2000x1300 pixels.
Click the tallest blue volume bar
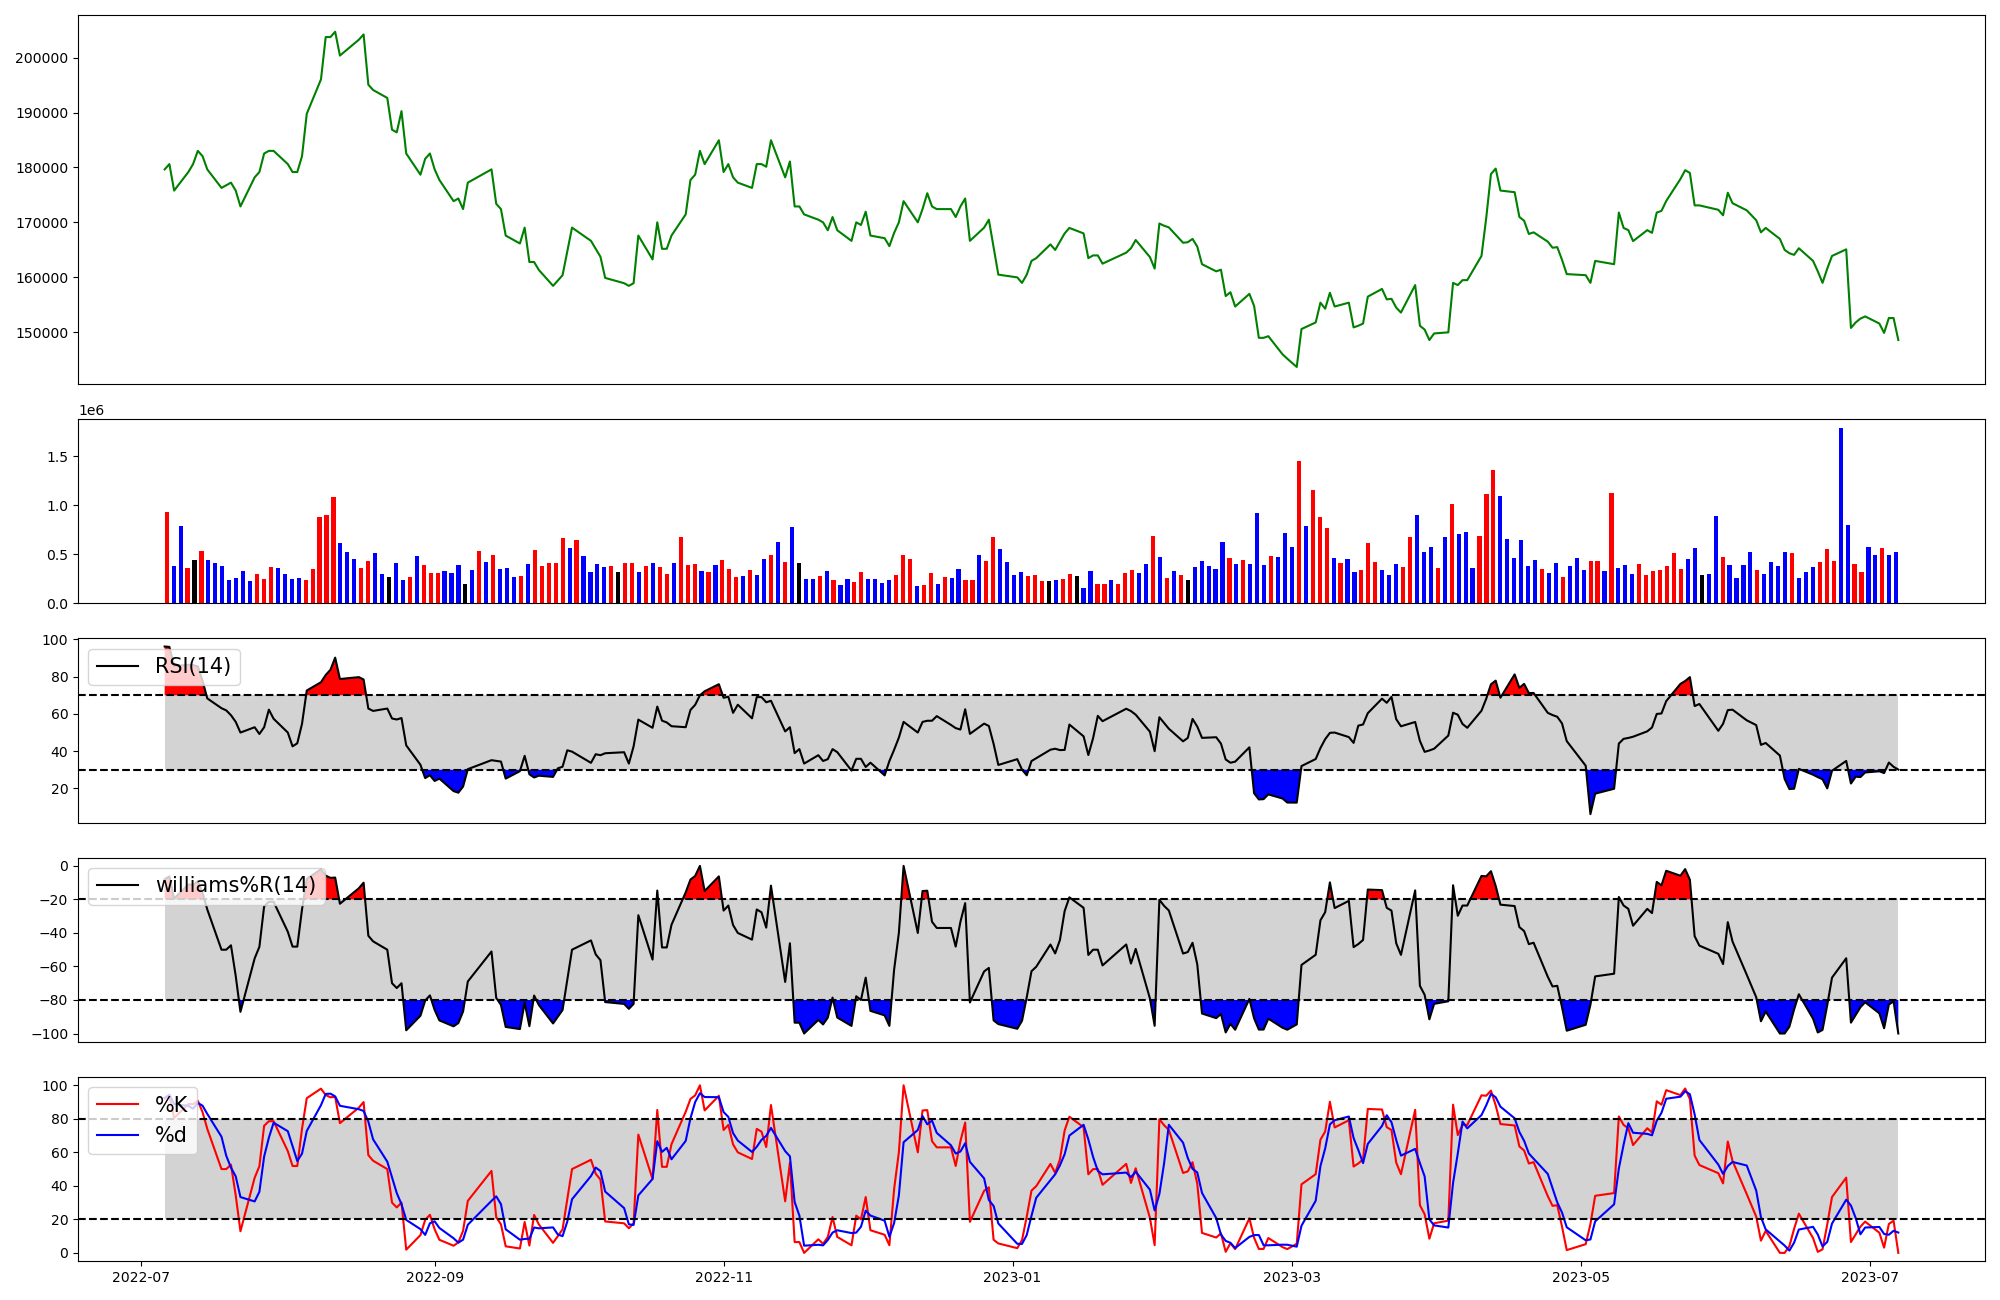tap(1840, 515)
